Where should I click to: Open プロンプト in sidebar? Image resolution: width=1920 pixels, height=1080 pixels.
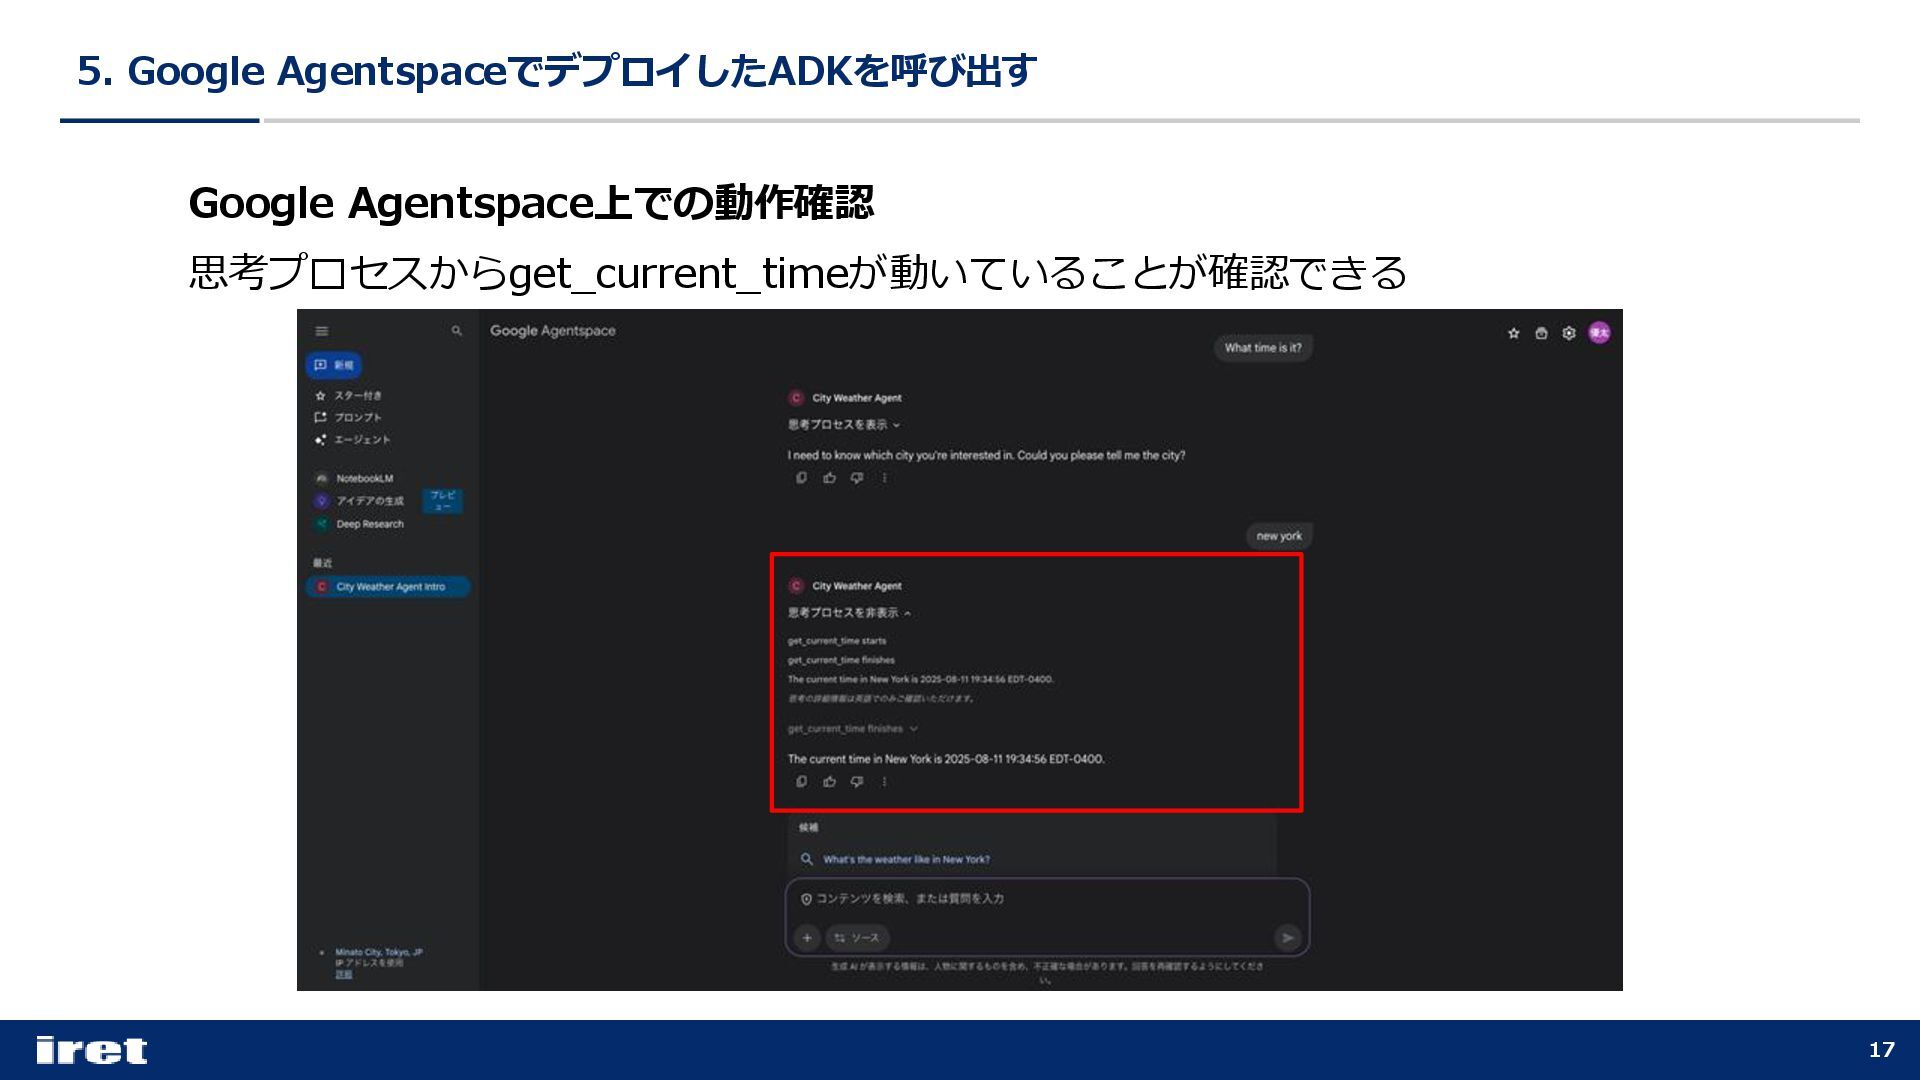click(x=348, y=418)
